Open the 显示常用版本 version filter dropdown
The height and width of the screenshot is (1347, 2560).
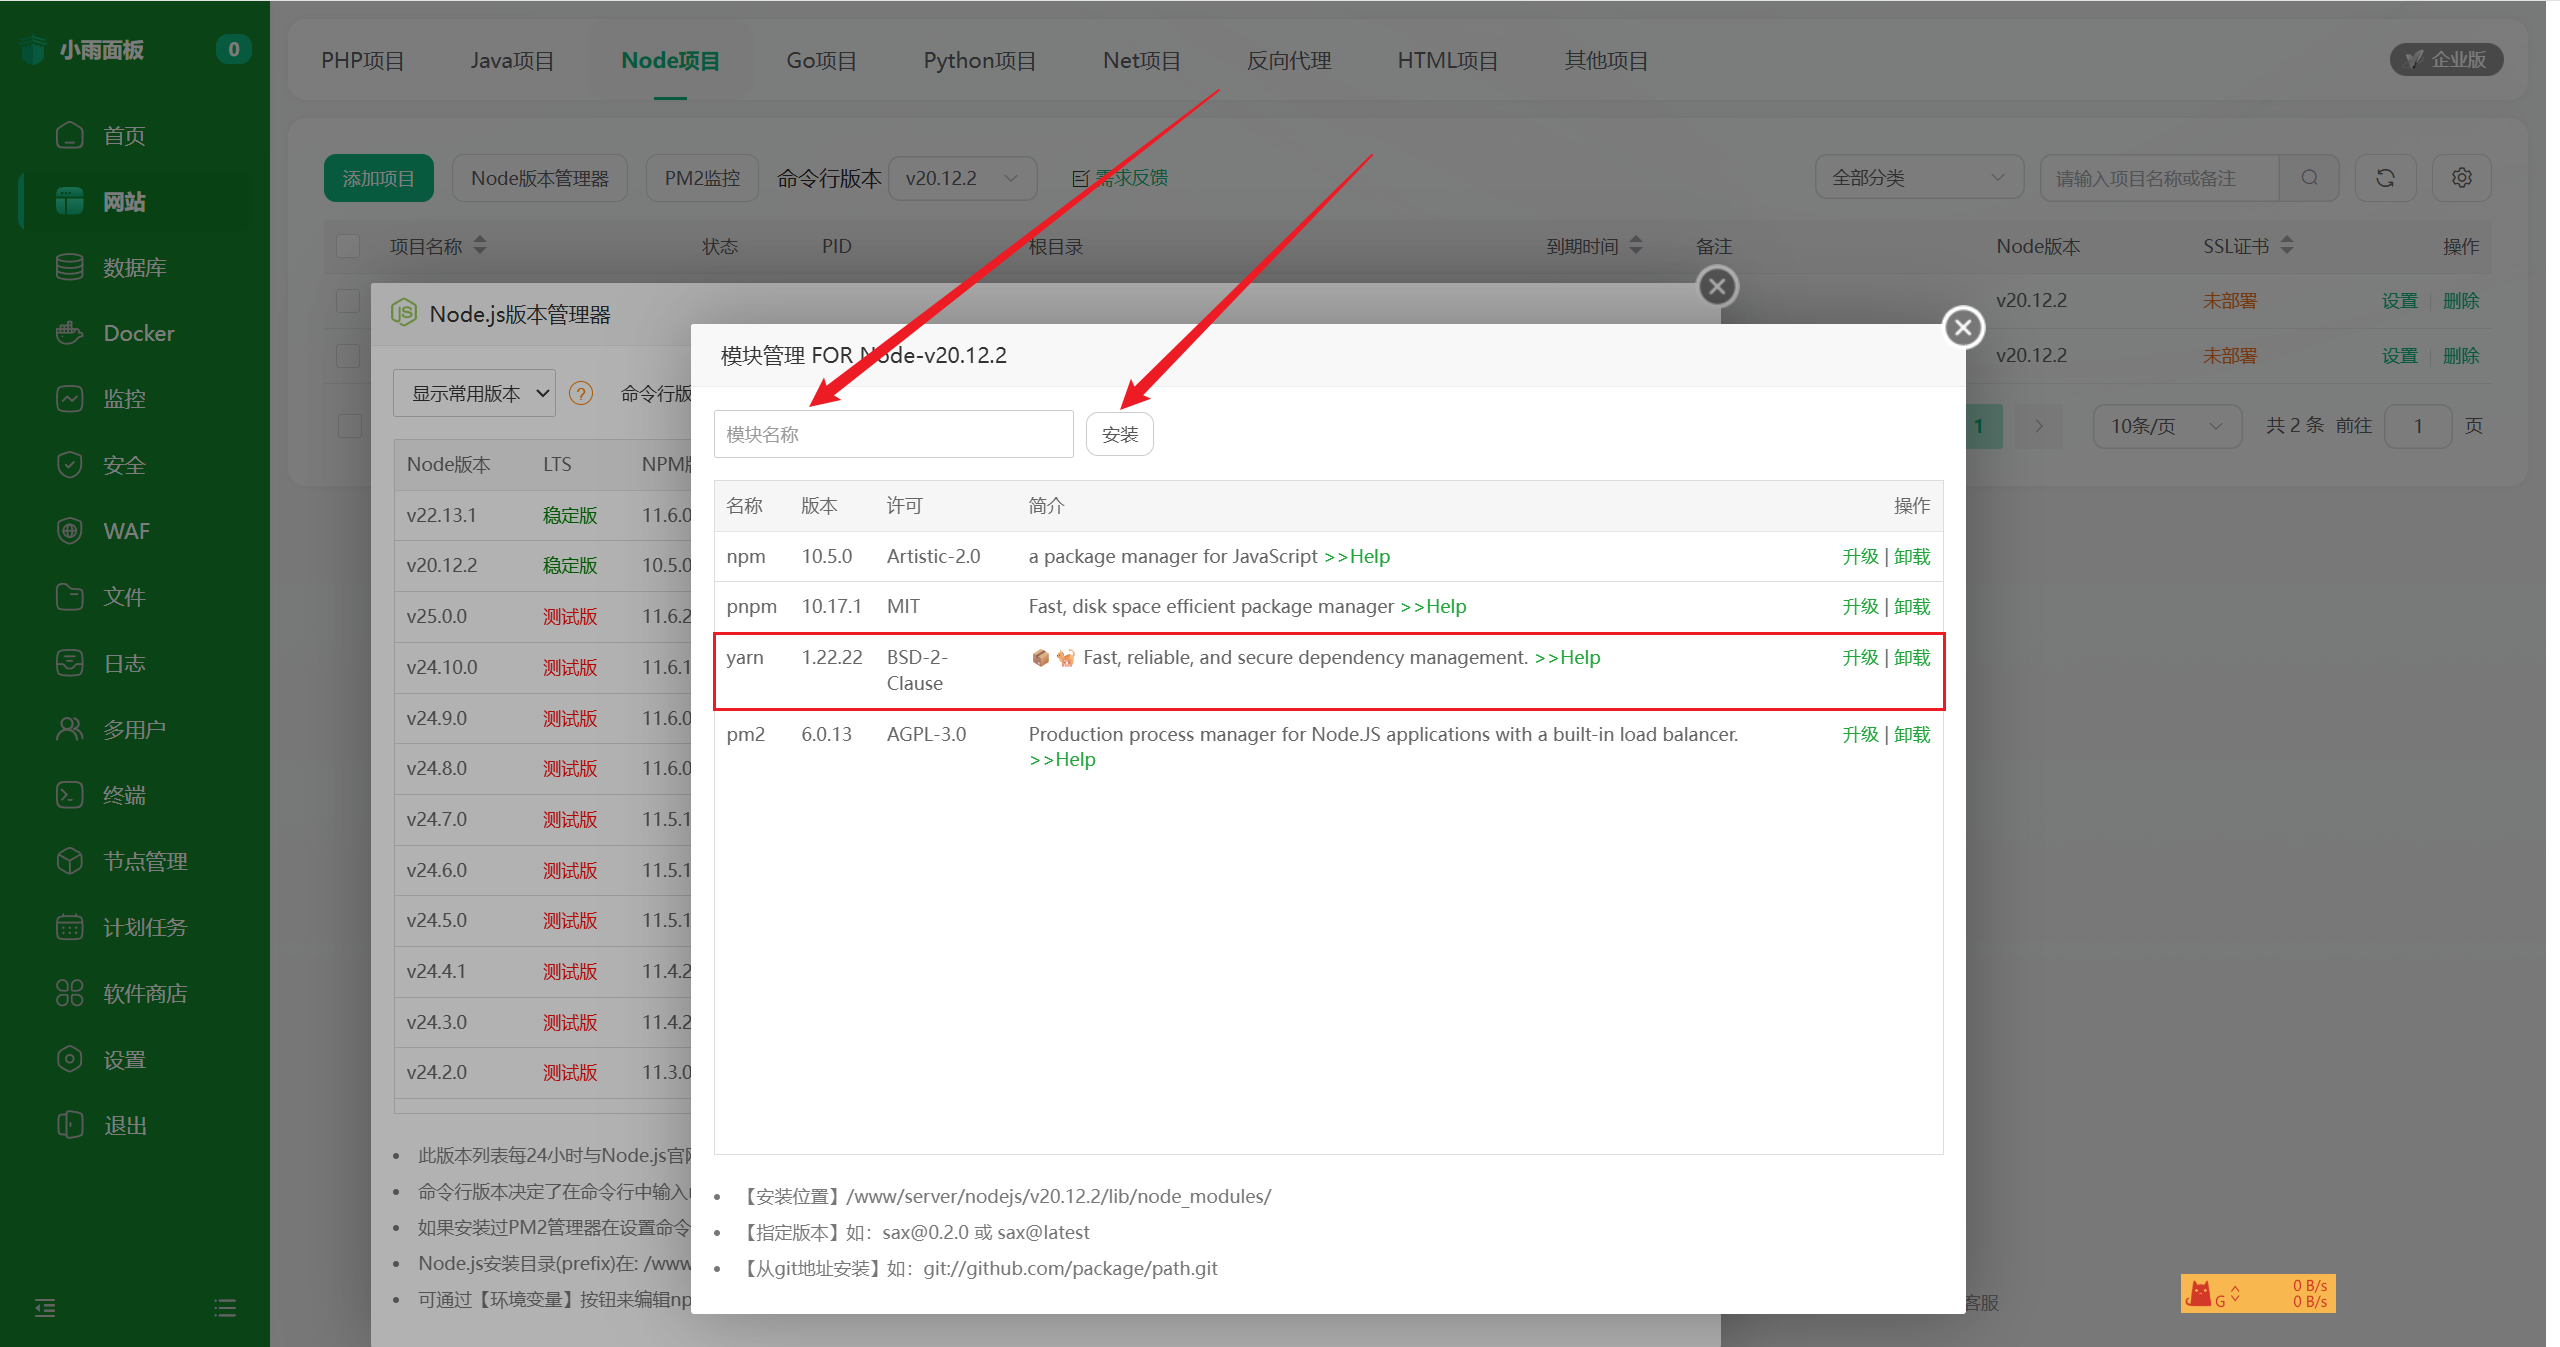474,394
